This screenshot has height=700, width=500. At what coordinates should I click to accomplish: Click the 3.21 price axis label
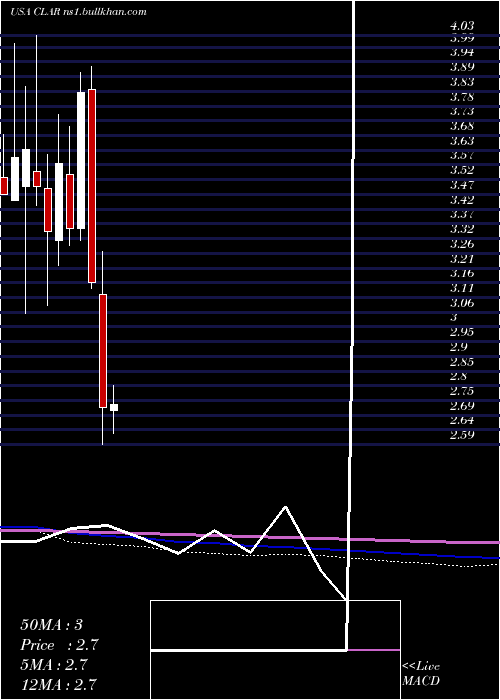(462, 259)
